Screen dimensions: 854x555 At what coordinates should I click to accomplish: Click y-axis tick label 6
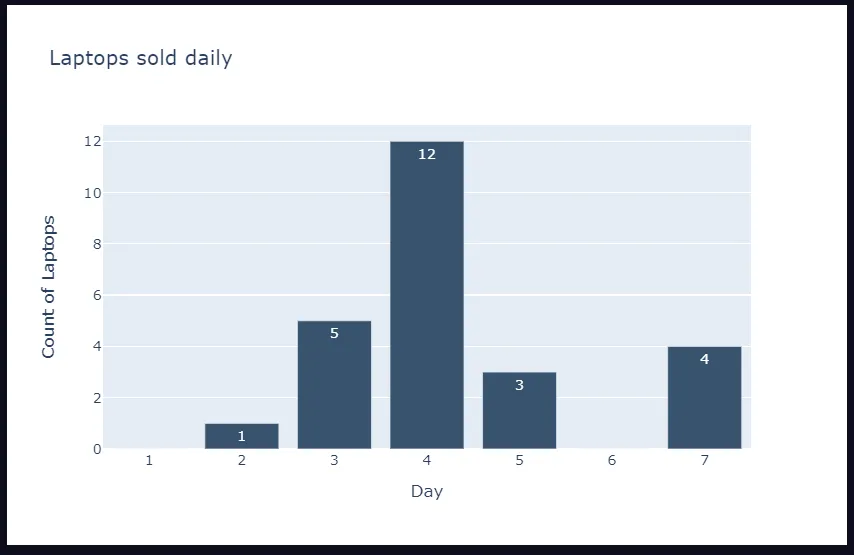point(97,295)
